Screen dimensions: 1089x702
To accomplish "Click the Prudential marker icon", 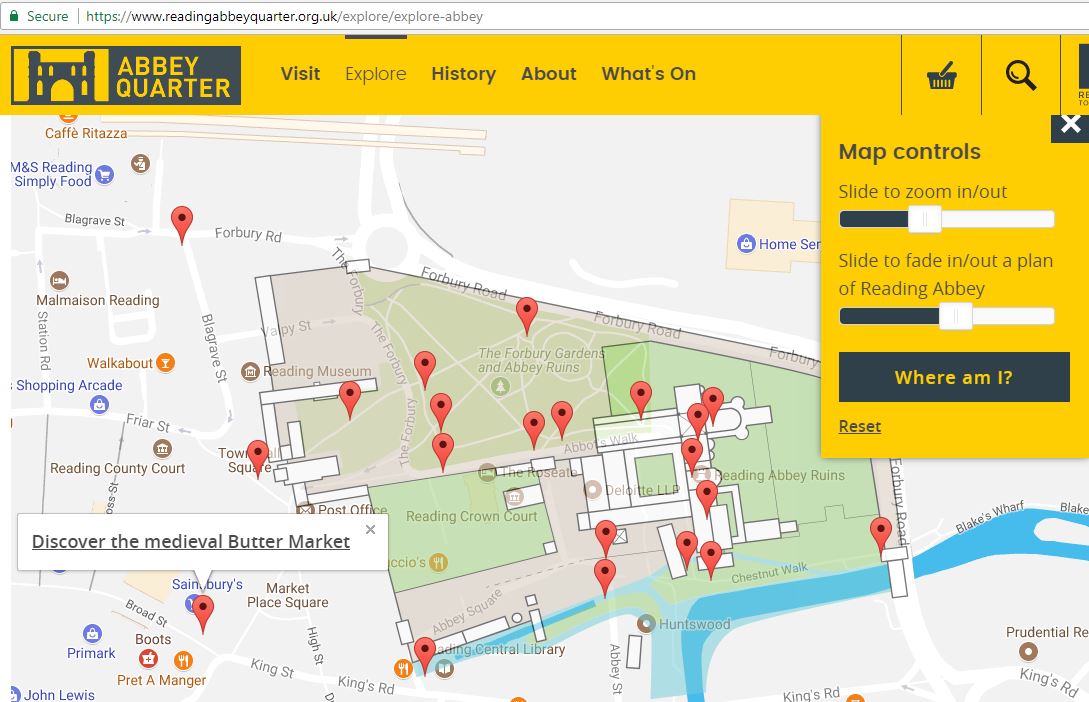I will click(1028, 651).
